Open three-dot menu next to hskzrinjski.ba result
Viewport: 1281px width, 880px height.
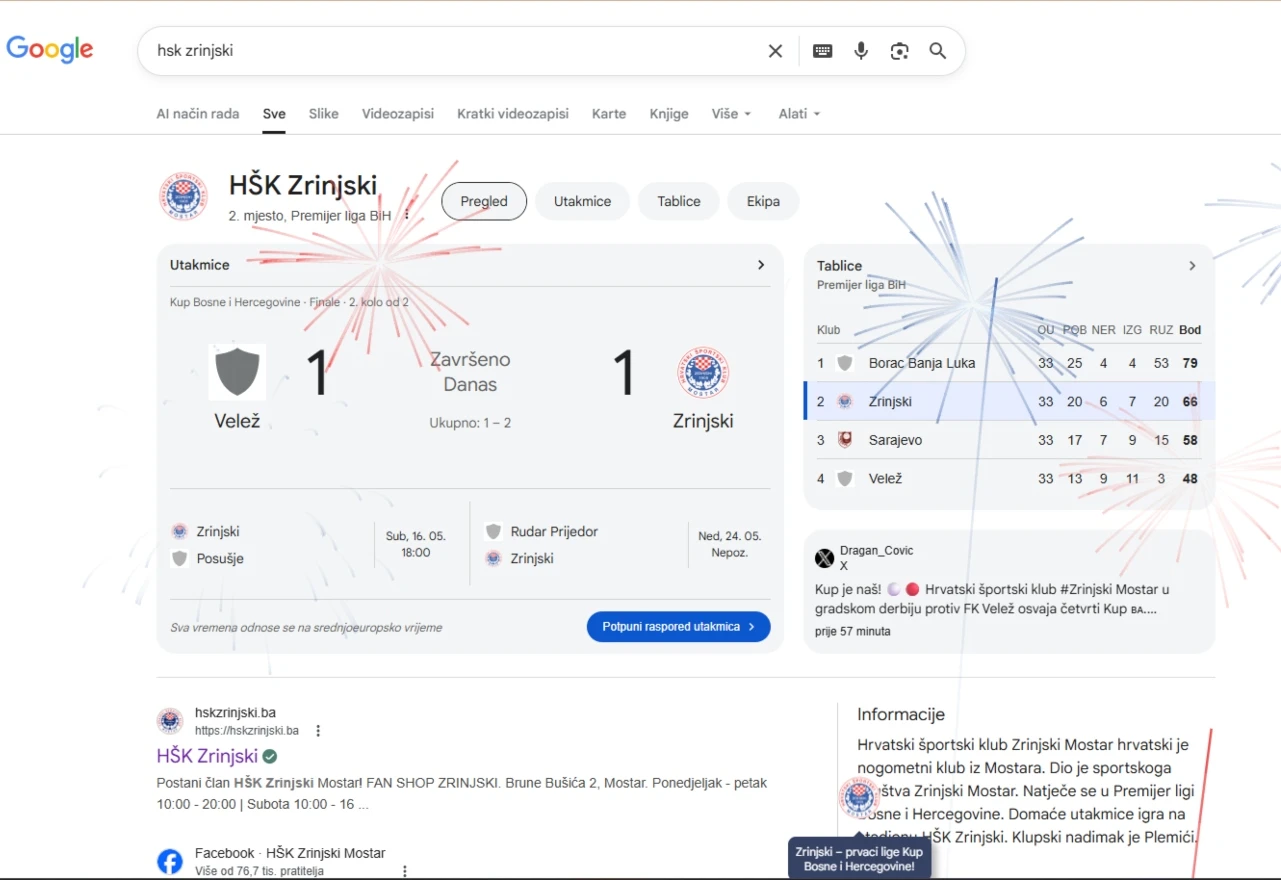point(318,731)
